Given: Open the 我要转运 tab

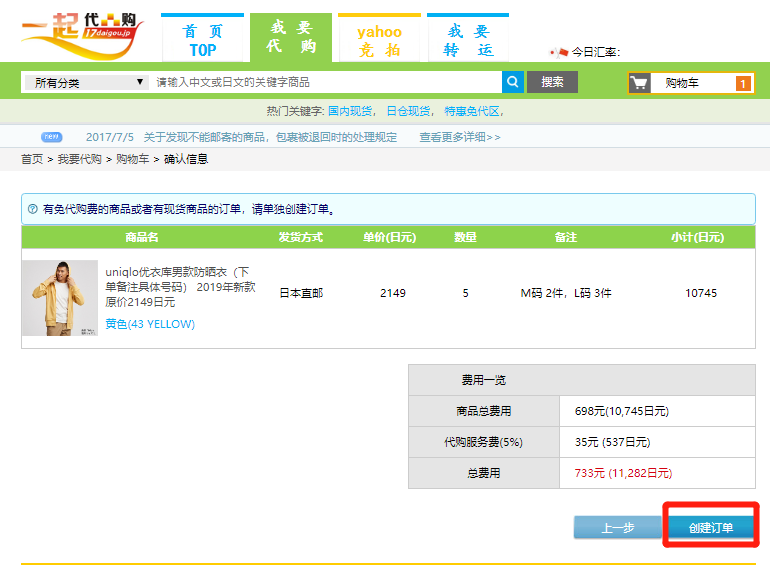Looking at the screenshot, I should coord(468,38).
